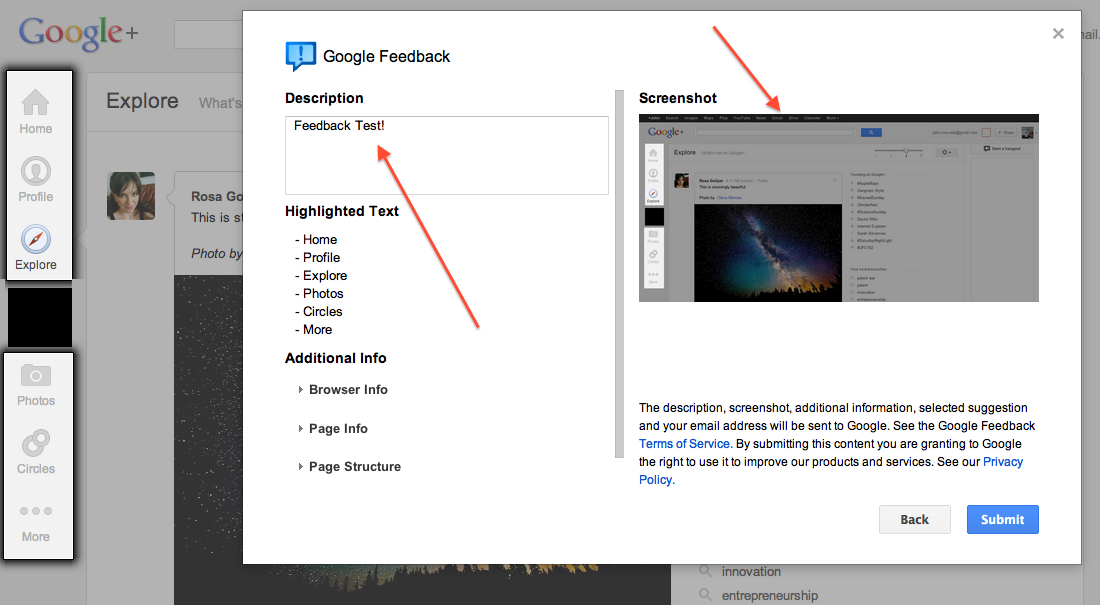This screenshot has width=1100, height=605.
Task: Click the Google Feedback speech bubble icon
Action: [x=300, y=56]
